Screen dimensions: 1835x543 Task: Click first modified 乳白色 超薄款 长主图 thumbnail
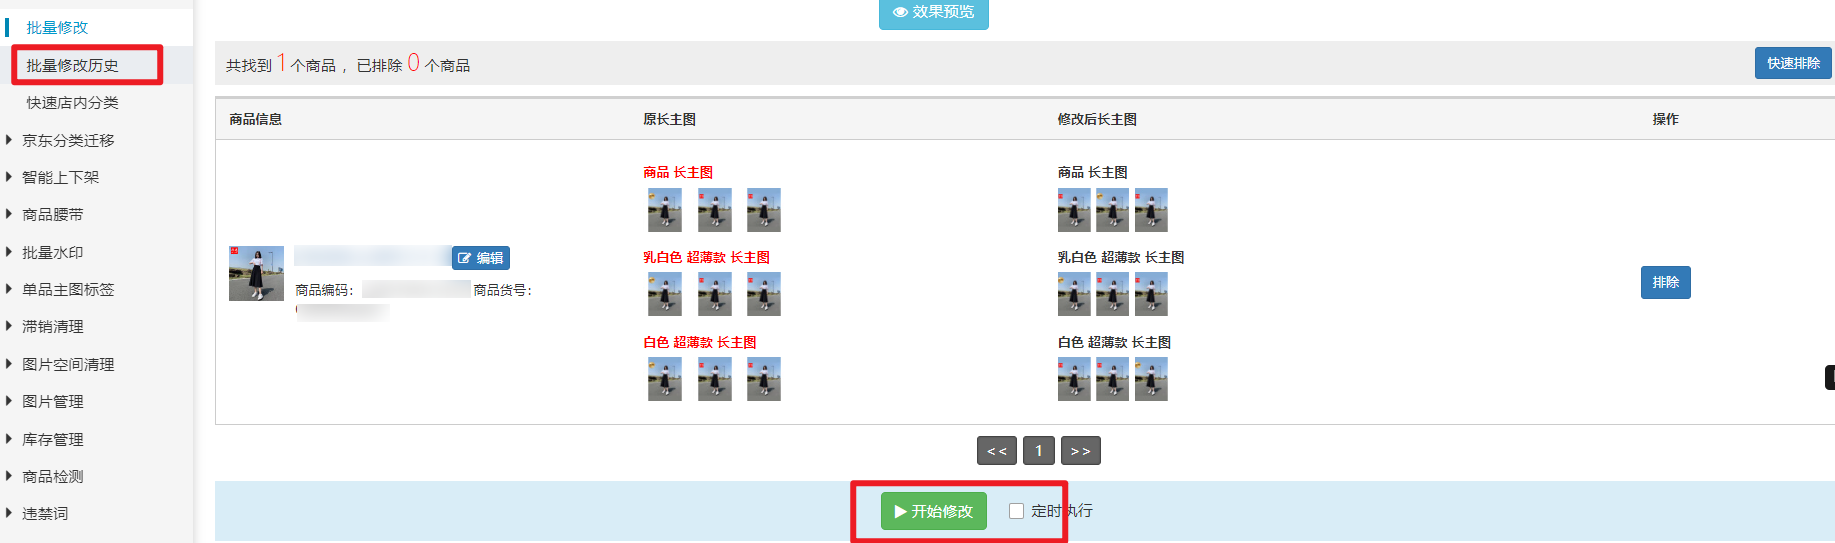click(1074, 295)
